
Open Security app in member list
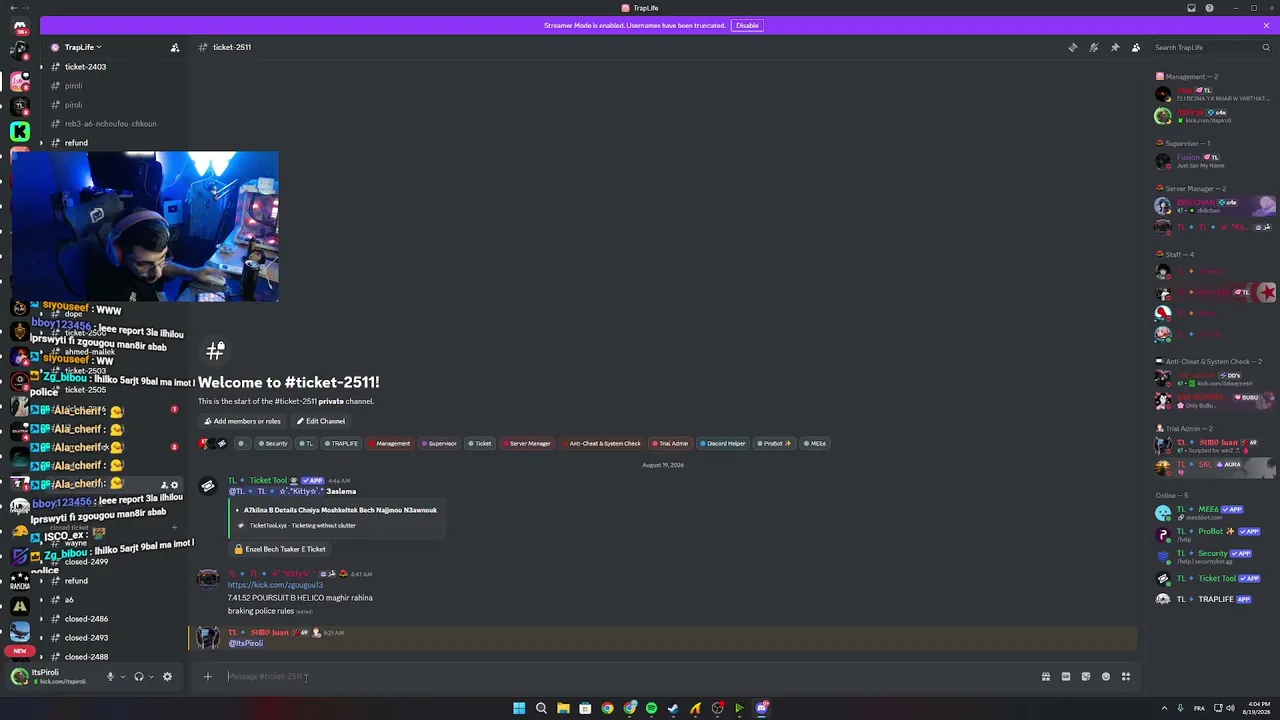tap(1214, 556)
